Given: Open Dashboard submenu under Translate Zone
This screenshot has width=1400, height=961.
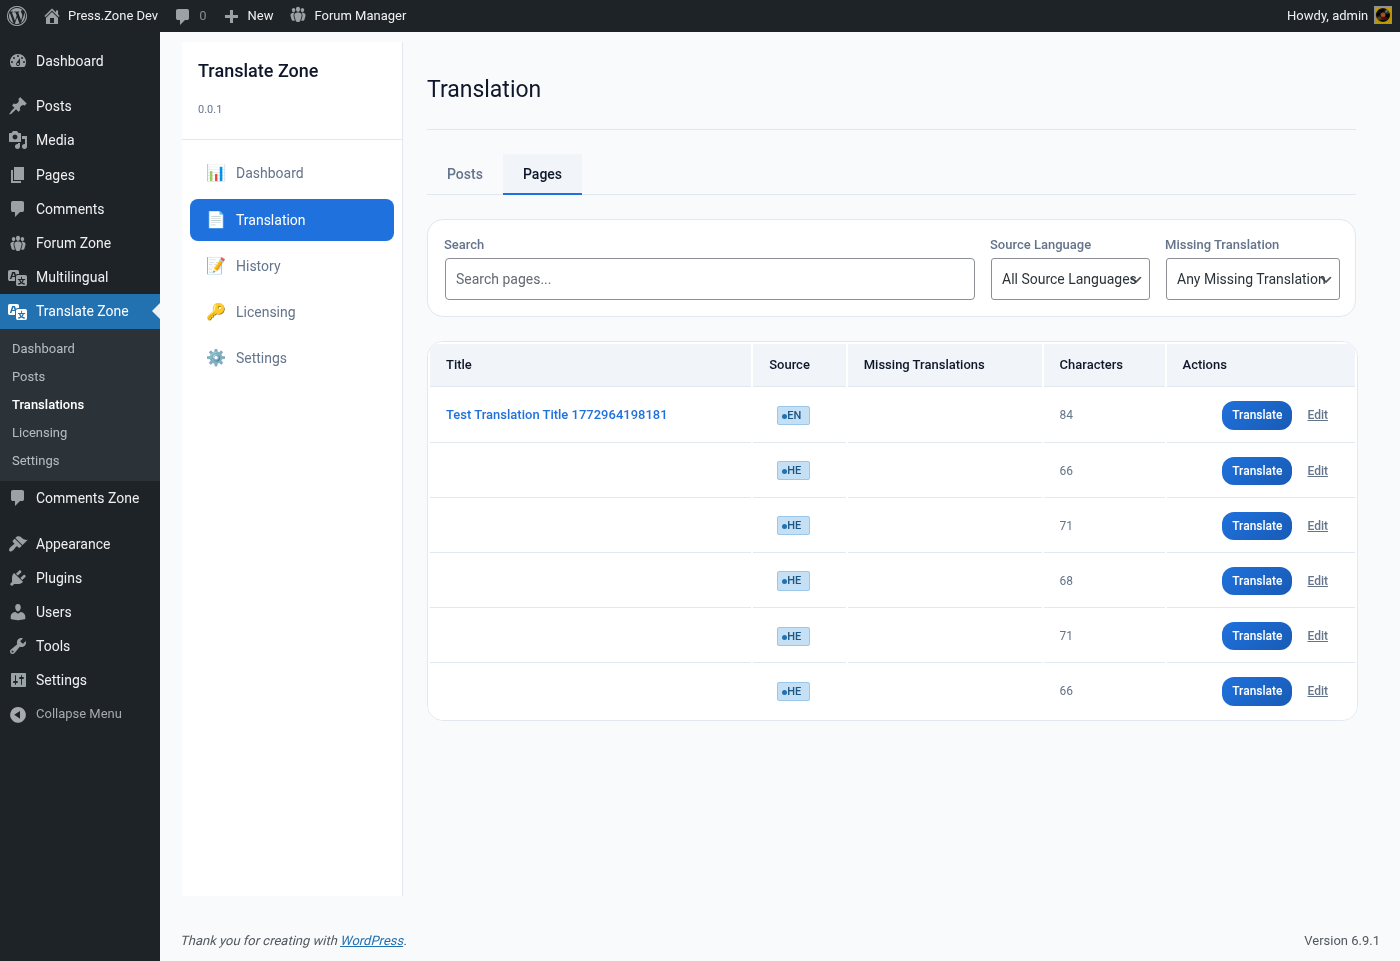Looking at the screenshot, I should (43, 349).
